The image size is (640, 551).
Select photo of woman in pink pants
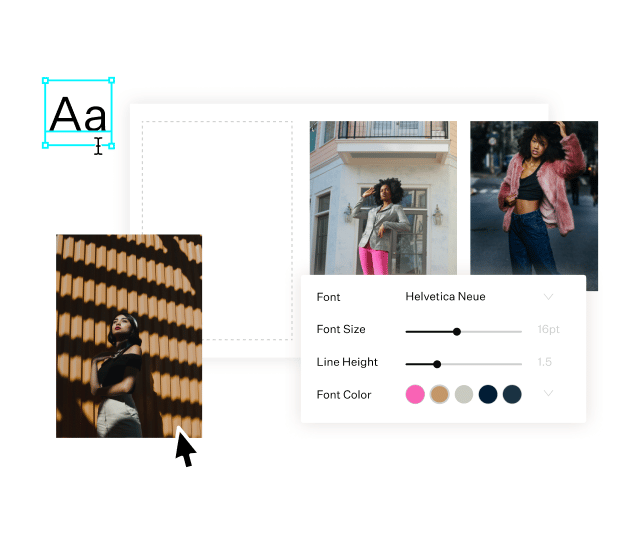coord(383,198)
